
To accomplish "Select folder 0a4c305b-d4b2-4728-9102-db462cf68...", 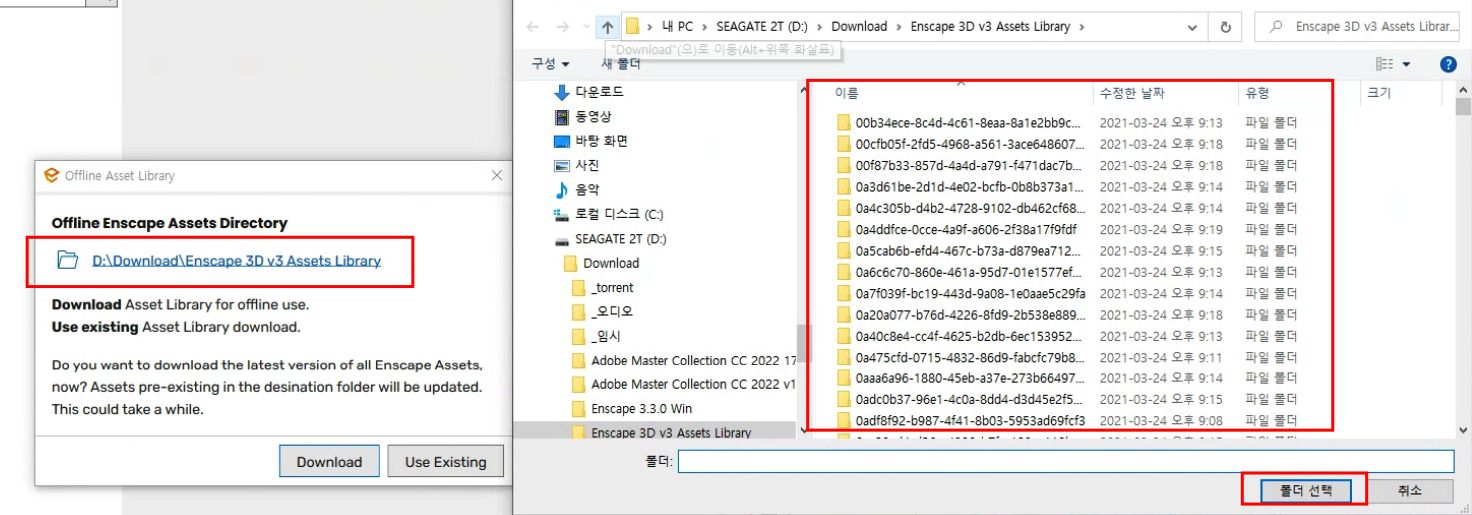I will point(970,208).
